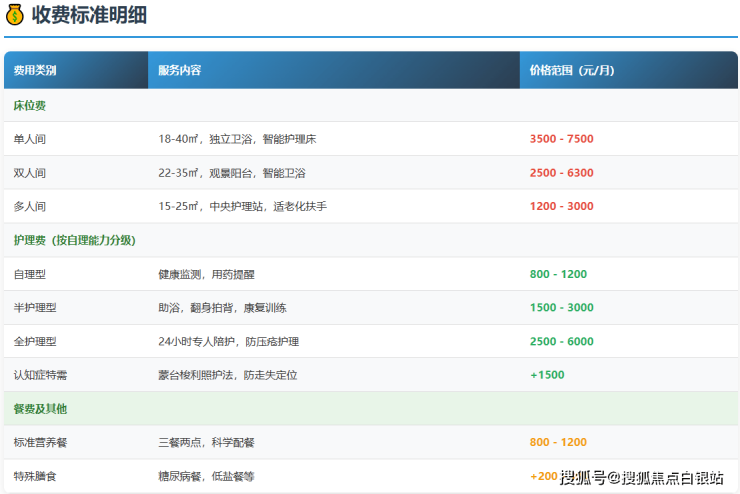Select the 双人间 row label

[x=30, y=173]
